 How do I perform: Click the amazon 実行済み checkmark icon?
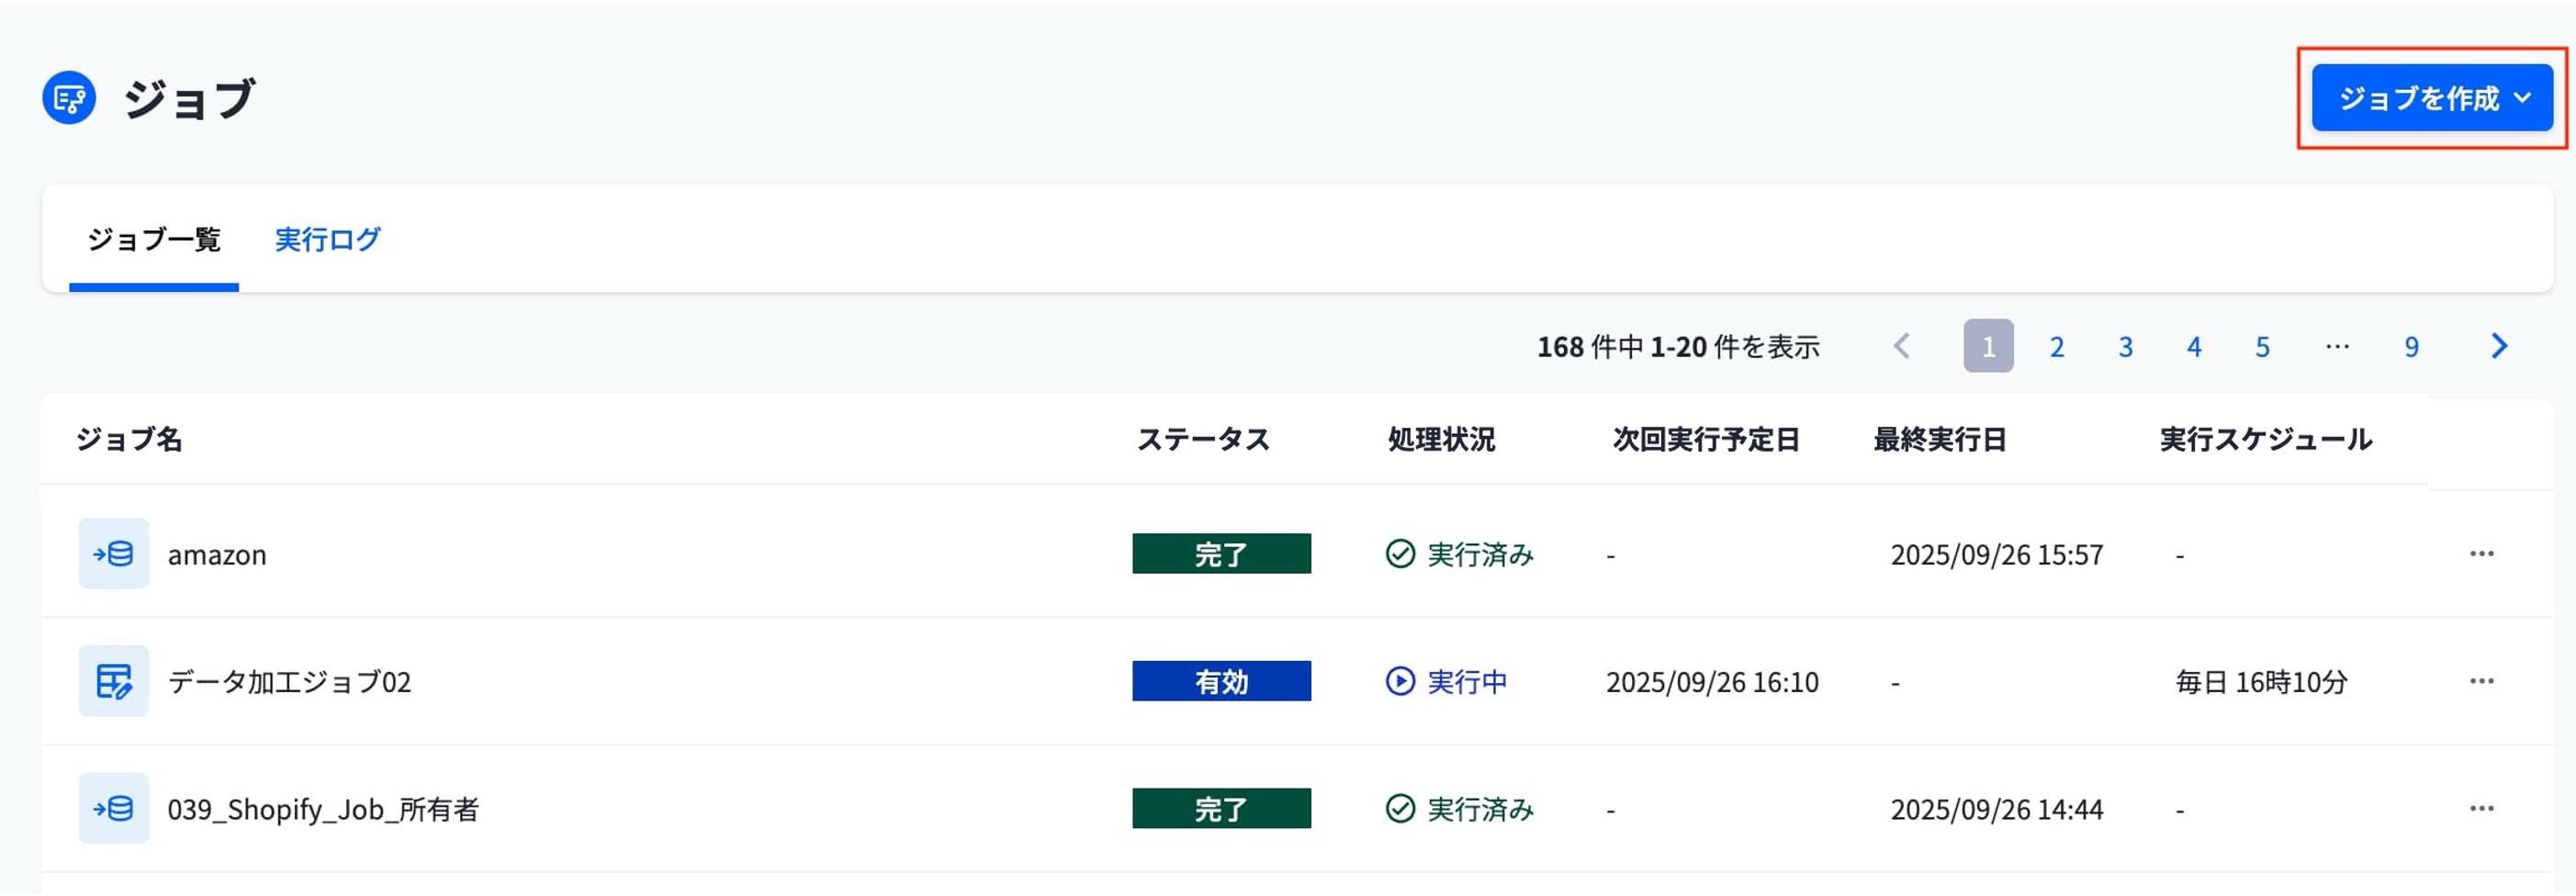click(x=1400, y=554)
